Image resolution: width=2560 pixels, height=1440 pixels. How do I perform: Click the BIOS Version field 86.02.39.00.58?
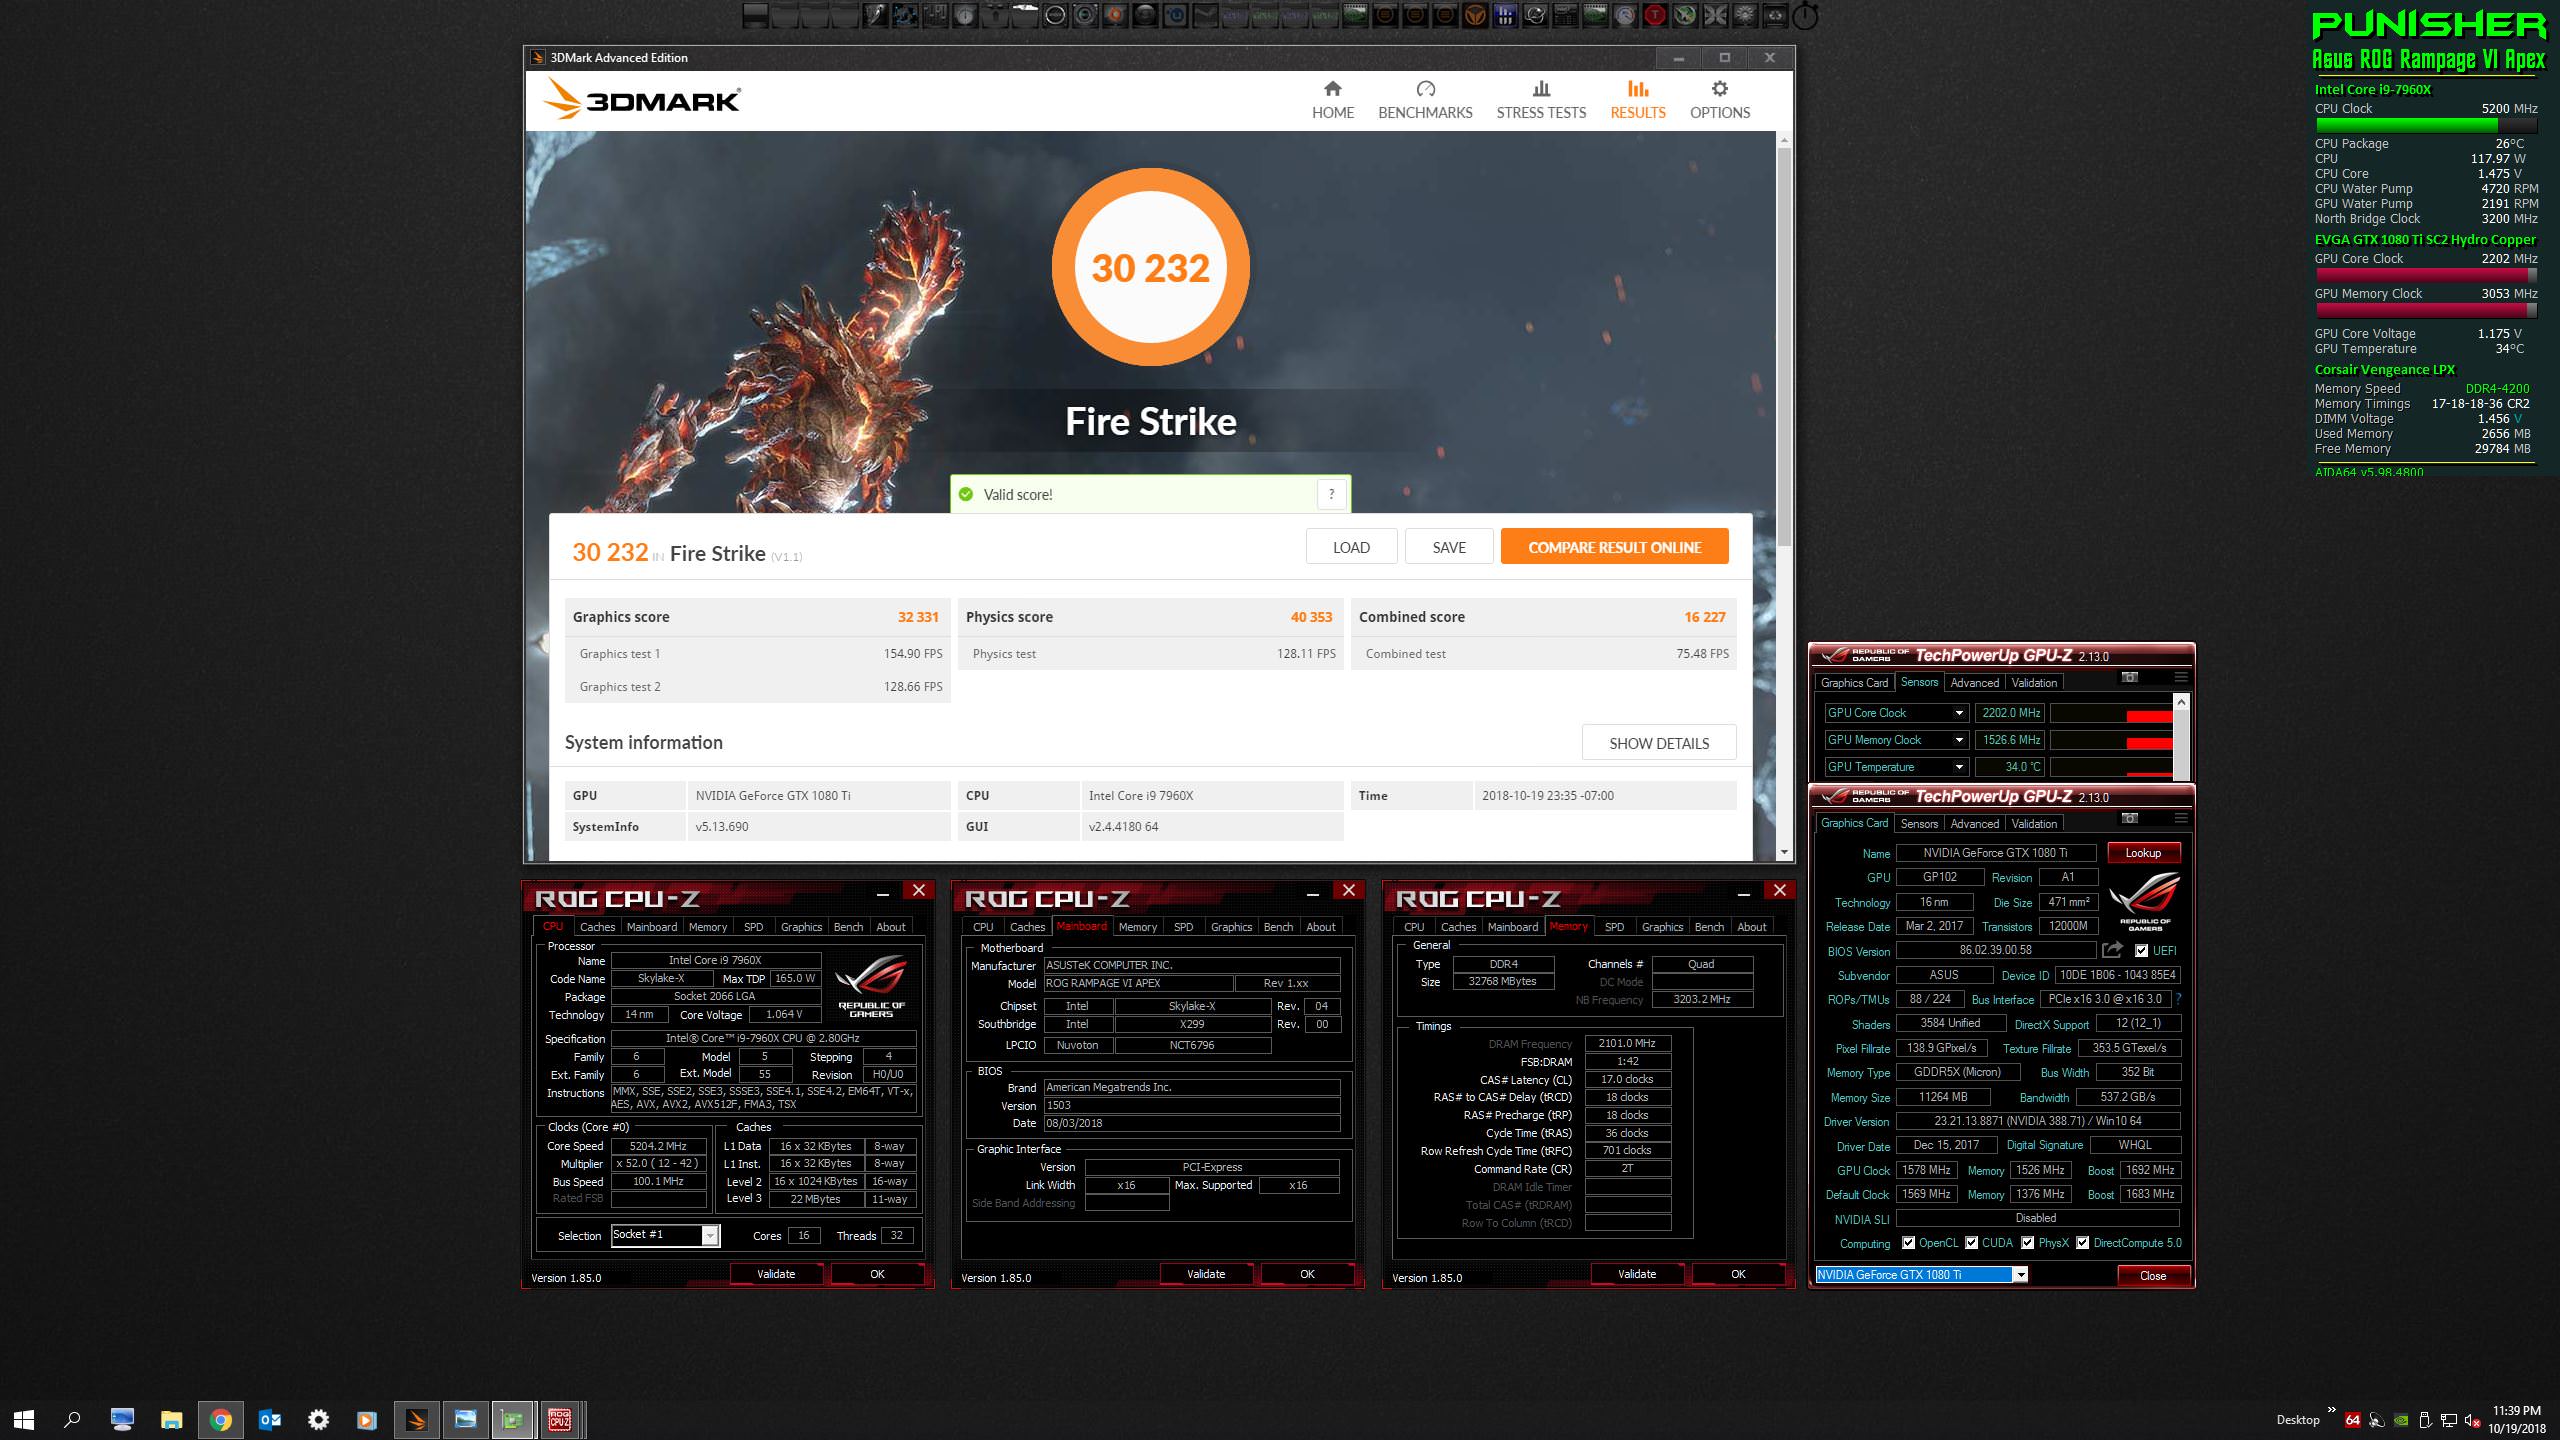(1995, 950)
